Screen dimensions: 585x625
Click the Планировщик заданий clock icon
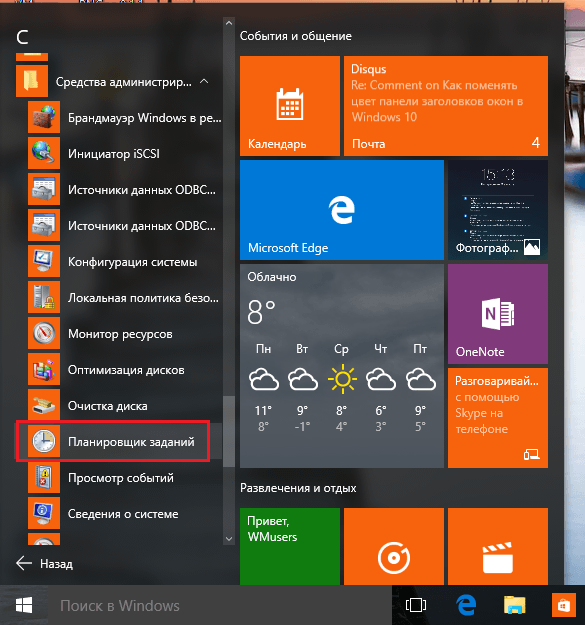pos(44,441)
